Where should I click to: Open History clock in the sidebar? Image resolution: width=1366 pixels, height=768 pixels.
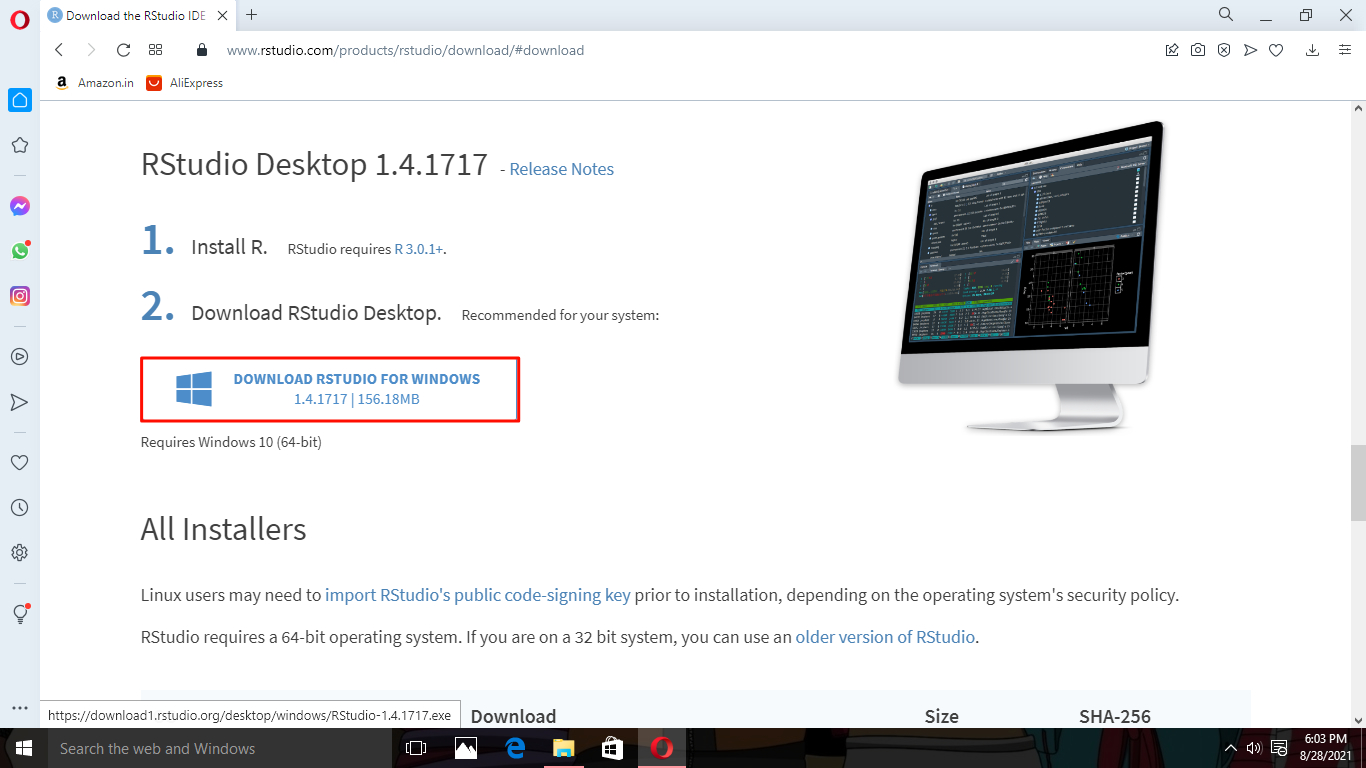[20, 508]
